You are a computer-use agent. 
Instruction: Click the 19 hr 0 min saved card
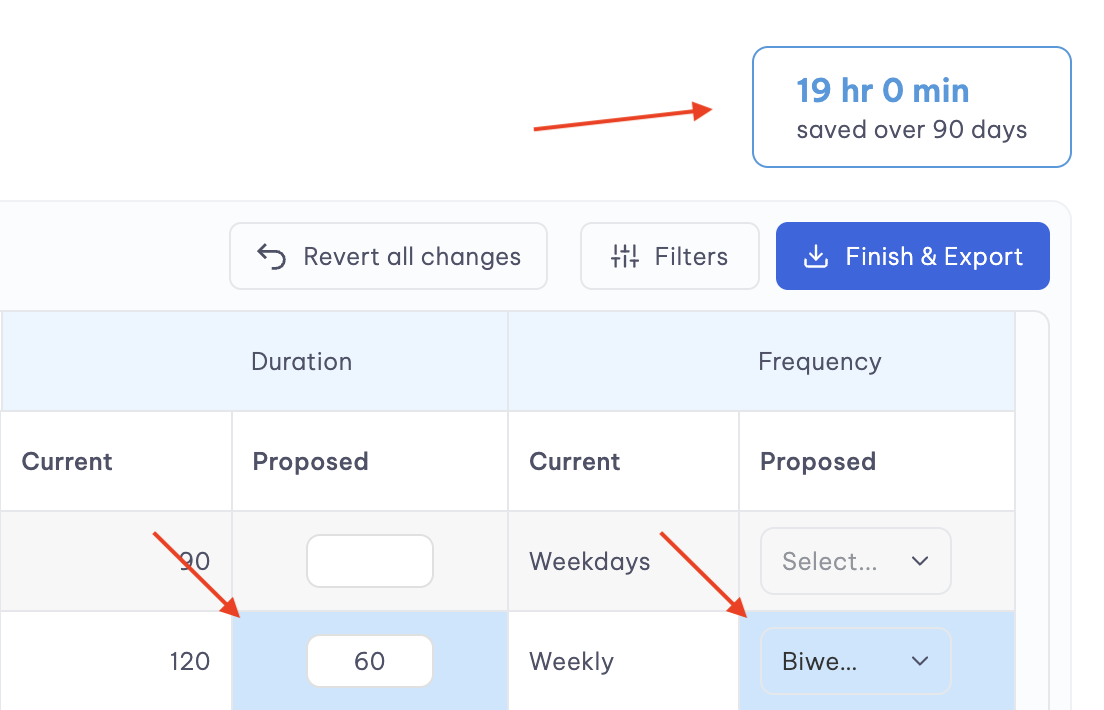(912, 107)
